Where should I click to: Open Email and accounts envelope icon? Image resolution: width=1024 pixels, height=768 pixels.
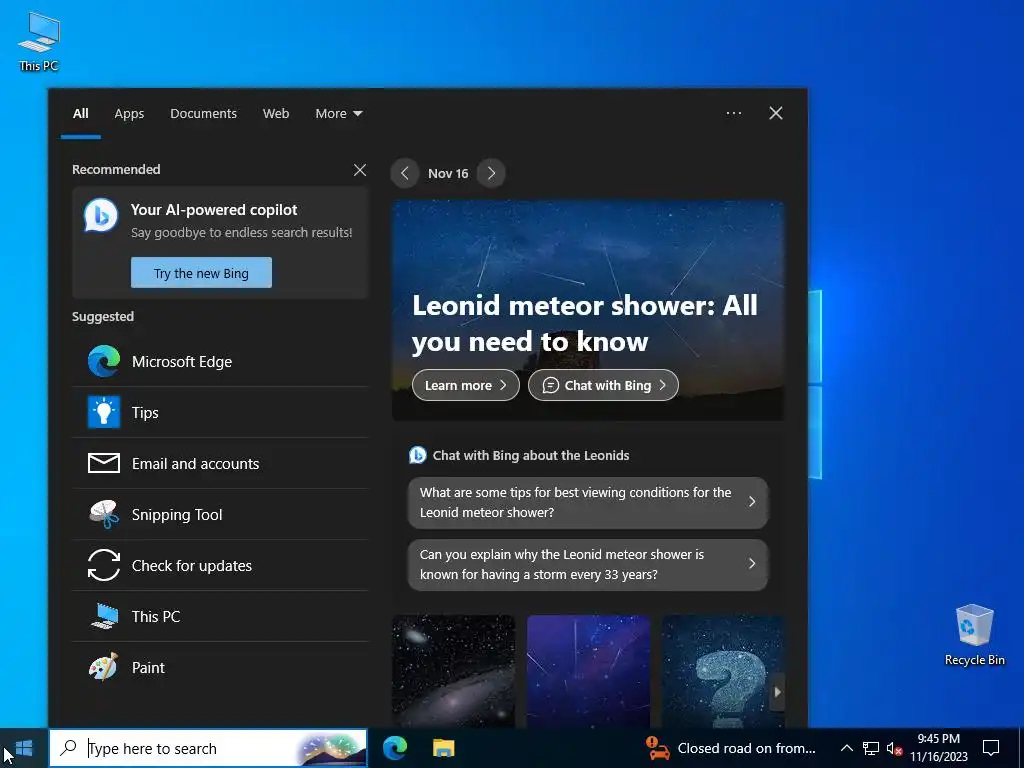(x=104, y=463)
